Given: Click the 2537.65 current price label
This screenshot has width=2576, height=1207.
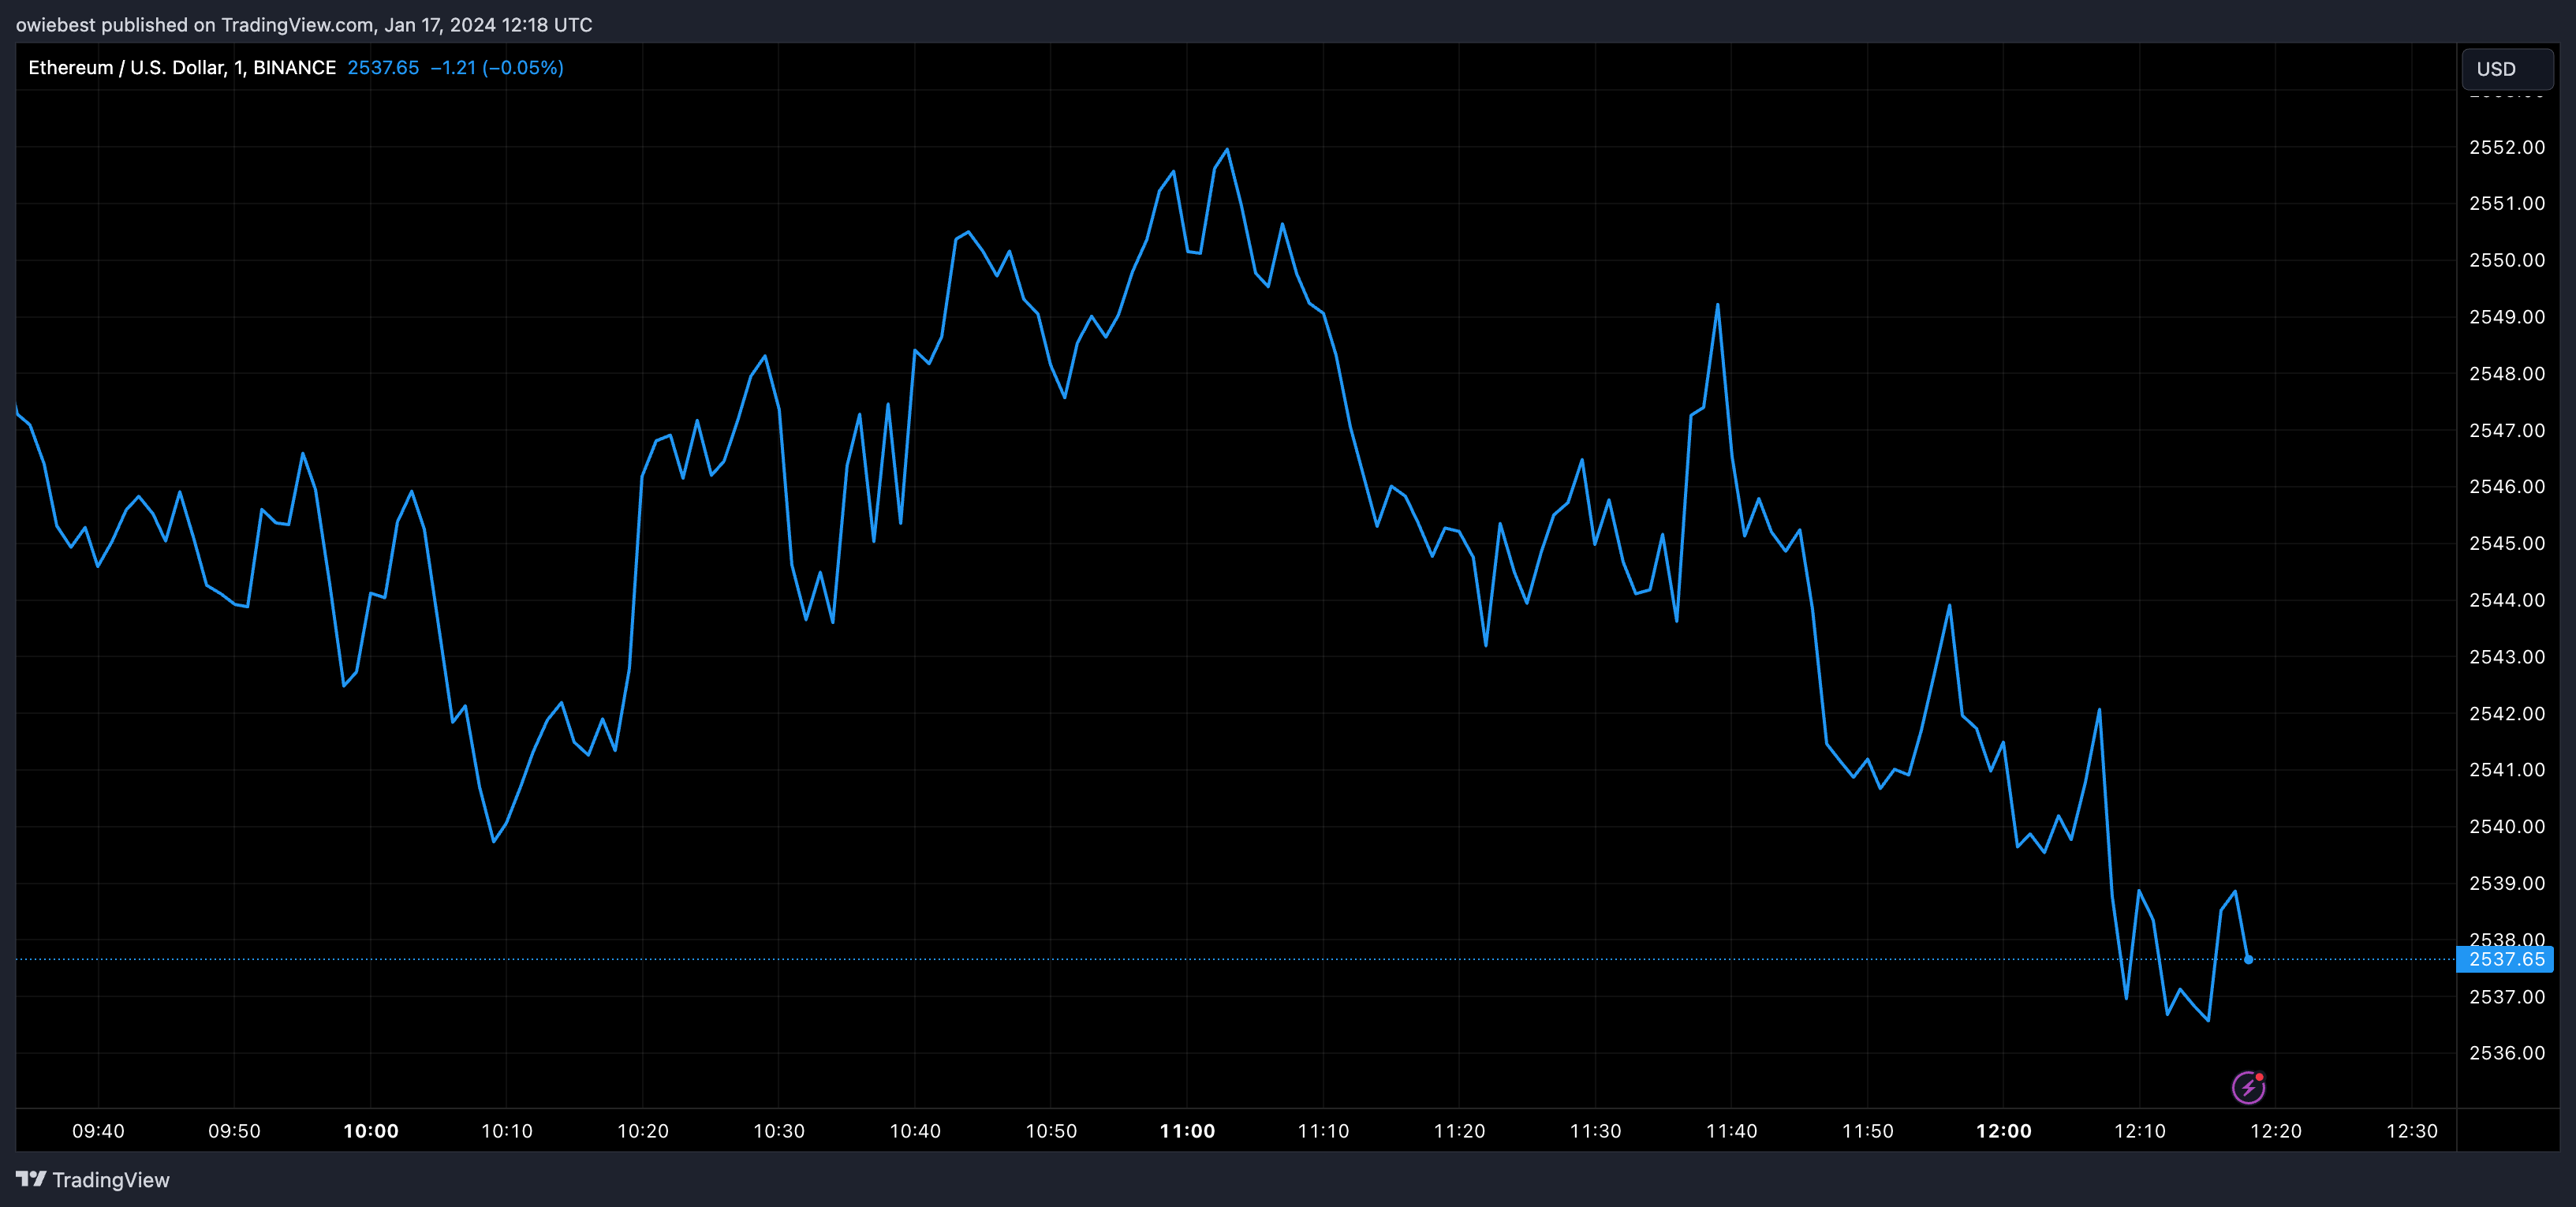Looking at the screenshot, I should pos(2505,959).
